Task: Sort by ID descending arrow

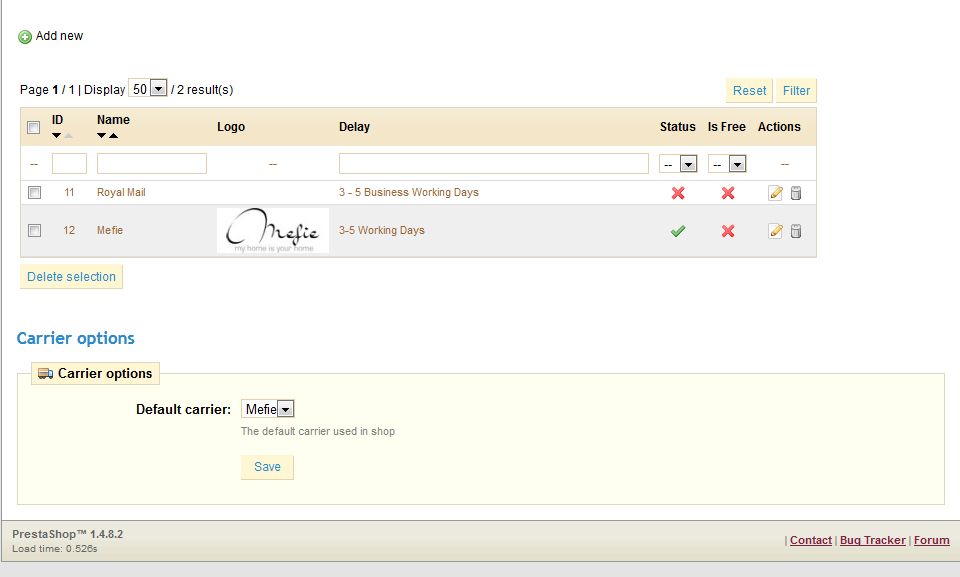Action: (56, 135)
